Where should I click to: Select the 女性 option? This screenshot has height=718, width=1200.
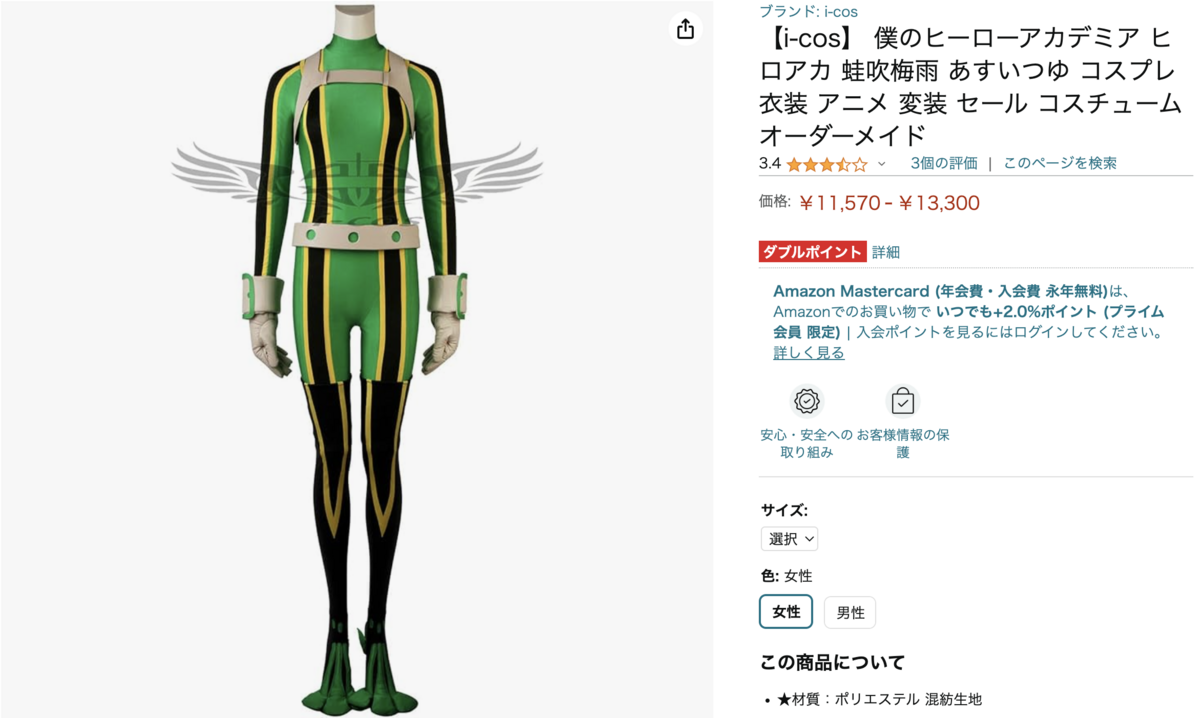pyautogui.click(x=786, y=612)
